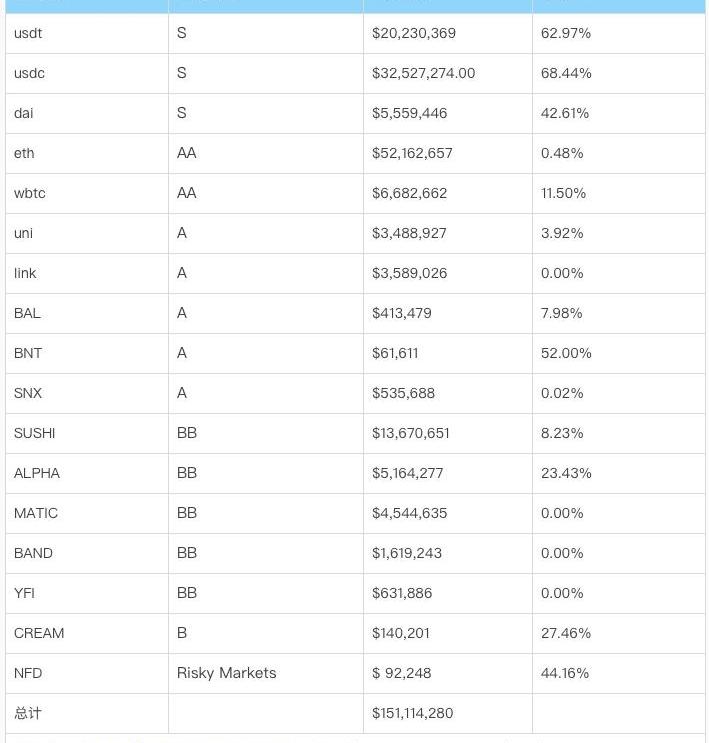Select the usdc value $32,527,274.00
The height and width of the screenshot is (743, 709).
click(423, 73)
